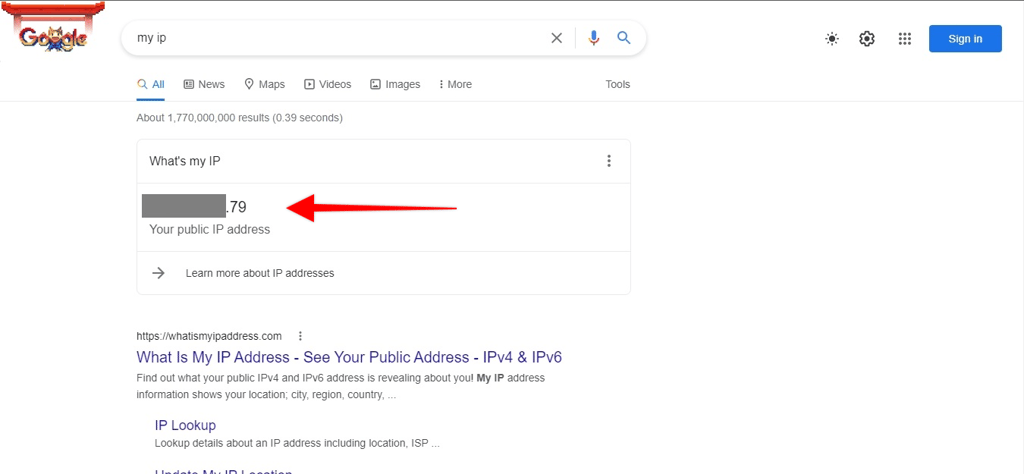Open options dots beside whatismyipaddress.com
Image resolution: width=1024 pixels, height=474 pixels.
point(300,336)
